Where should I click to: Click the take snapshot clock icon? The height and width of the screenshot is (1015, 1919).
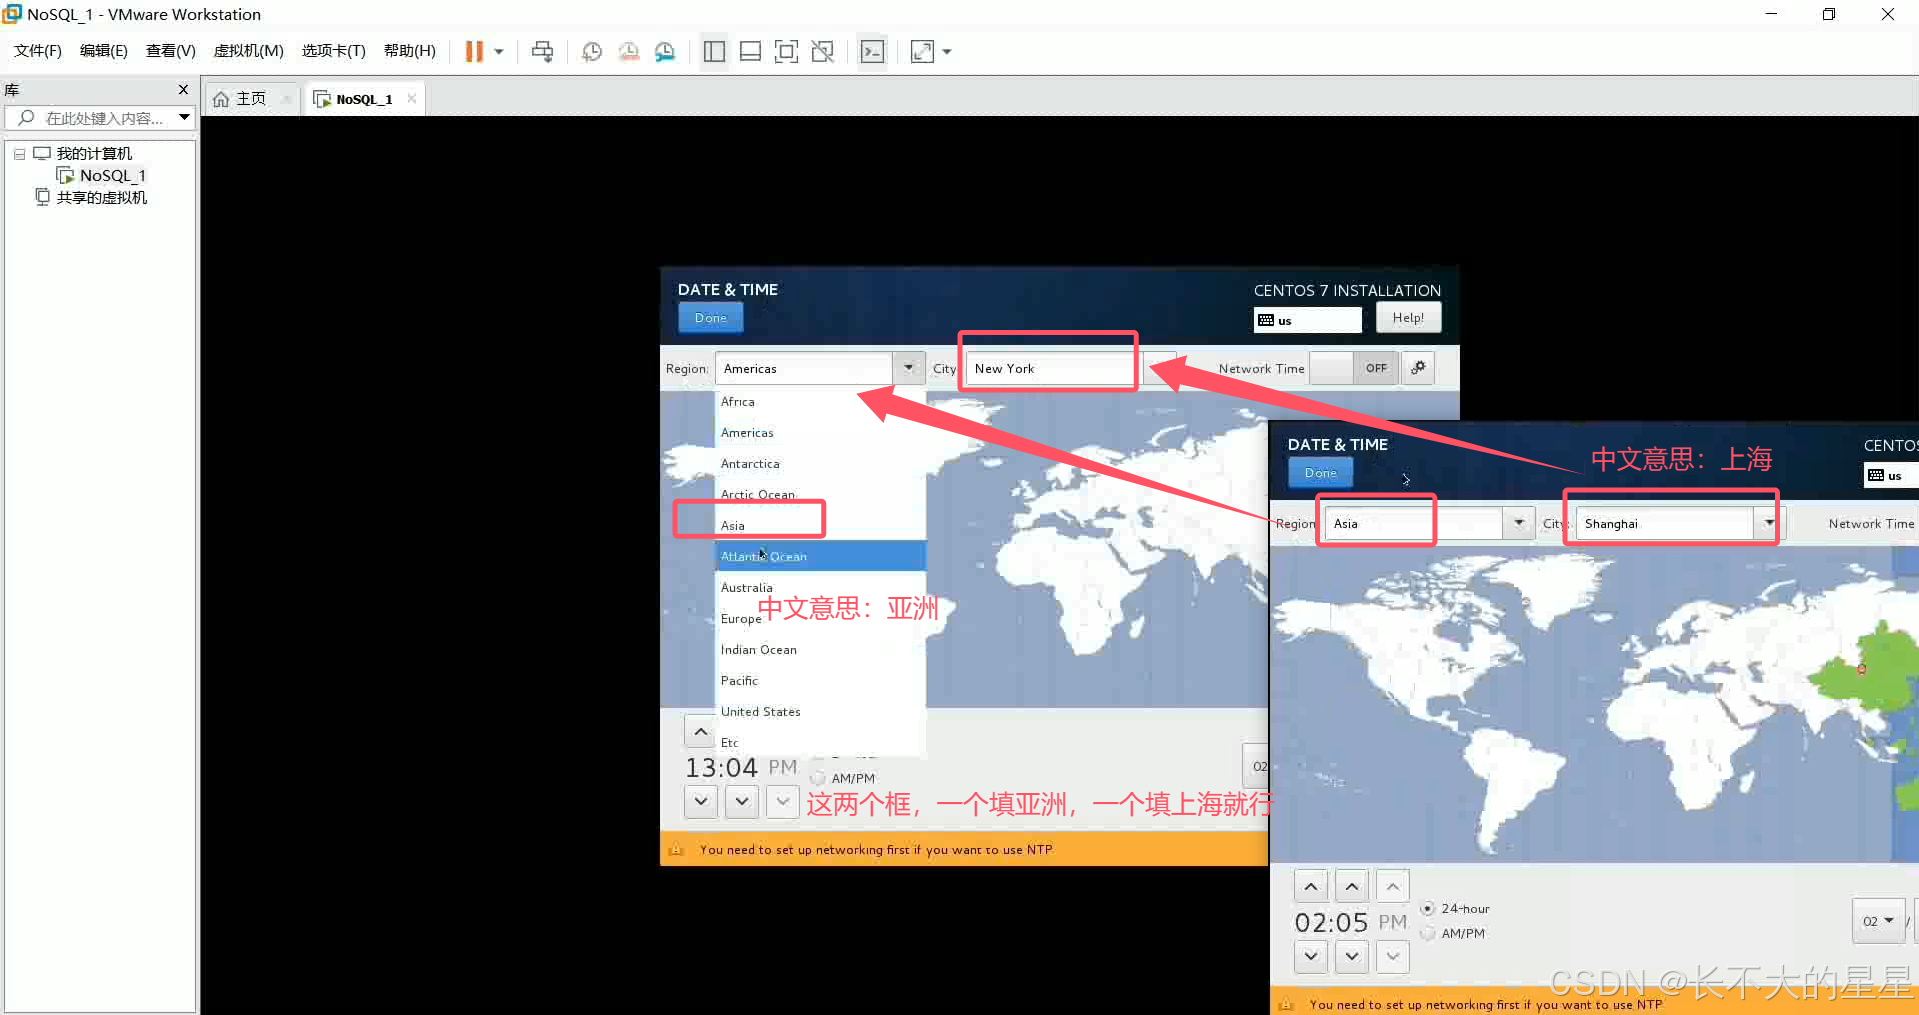pyautogui.click(x=592, y=52)
